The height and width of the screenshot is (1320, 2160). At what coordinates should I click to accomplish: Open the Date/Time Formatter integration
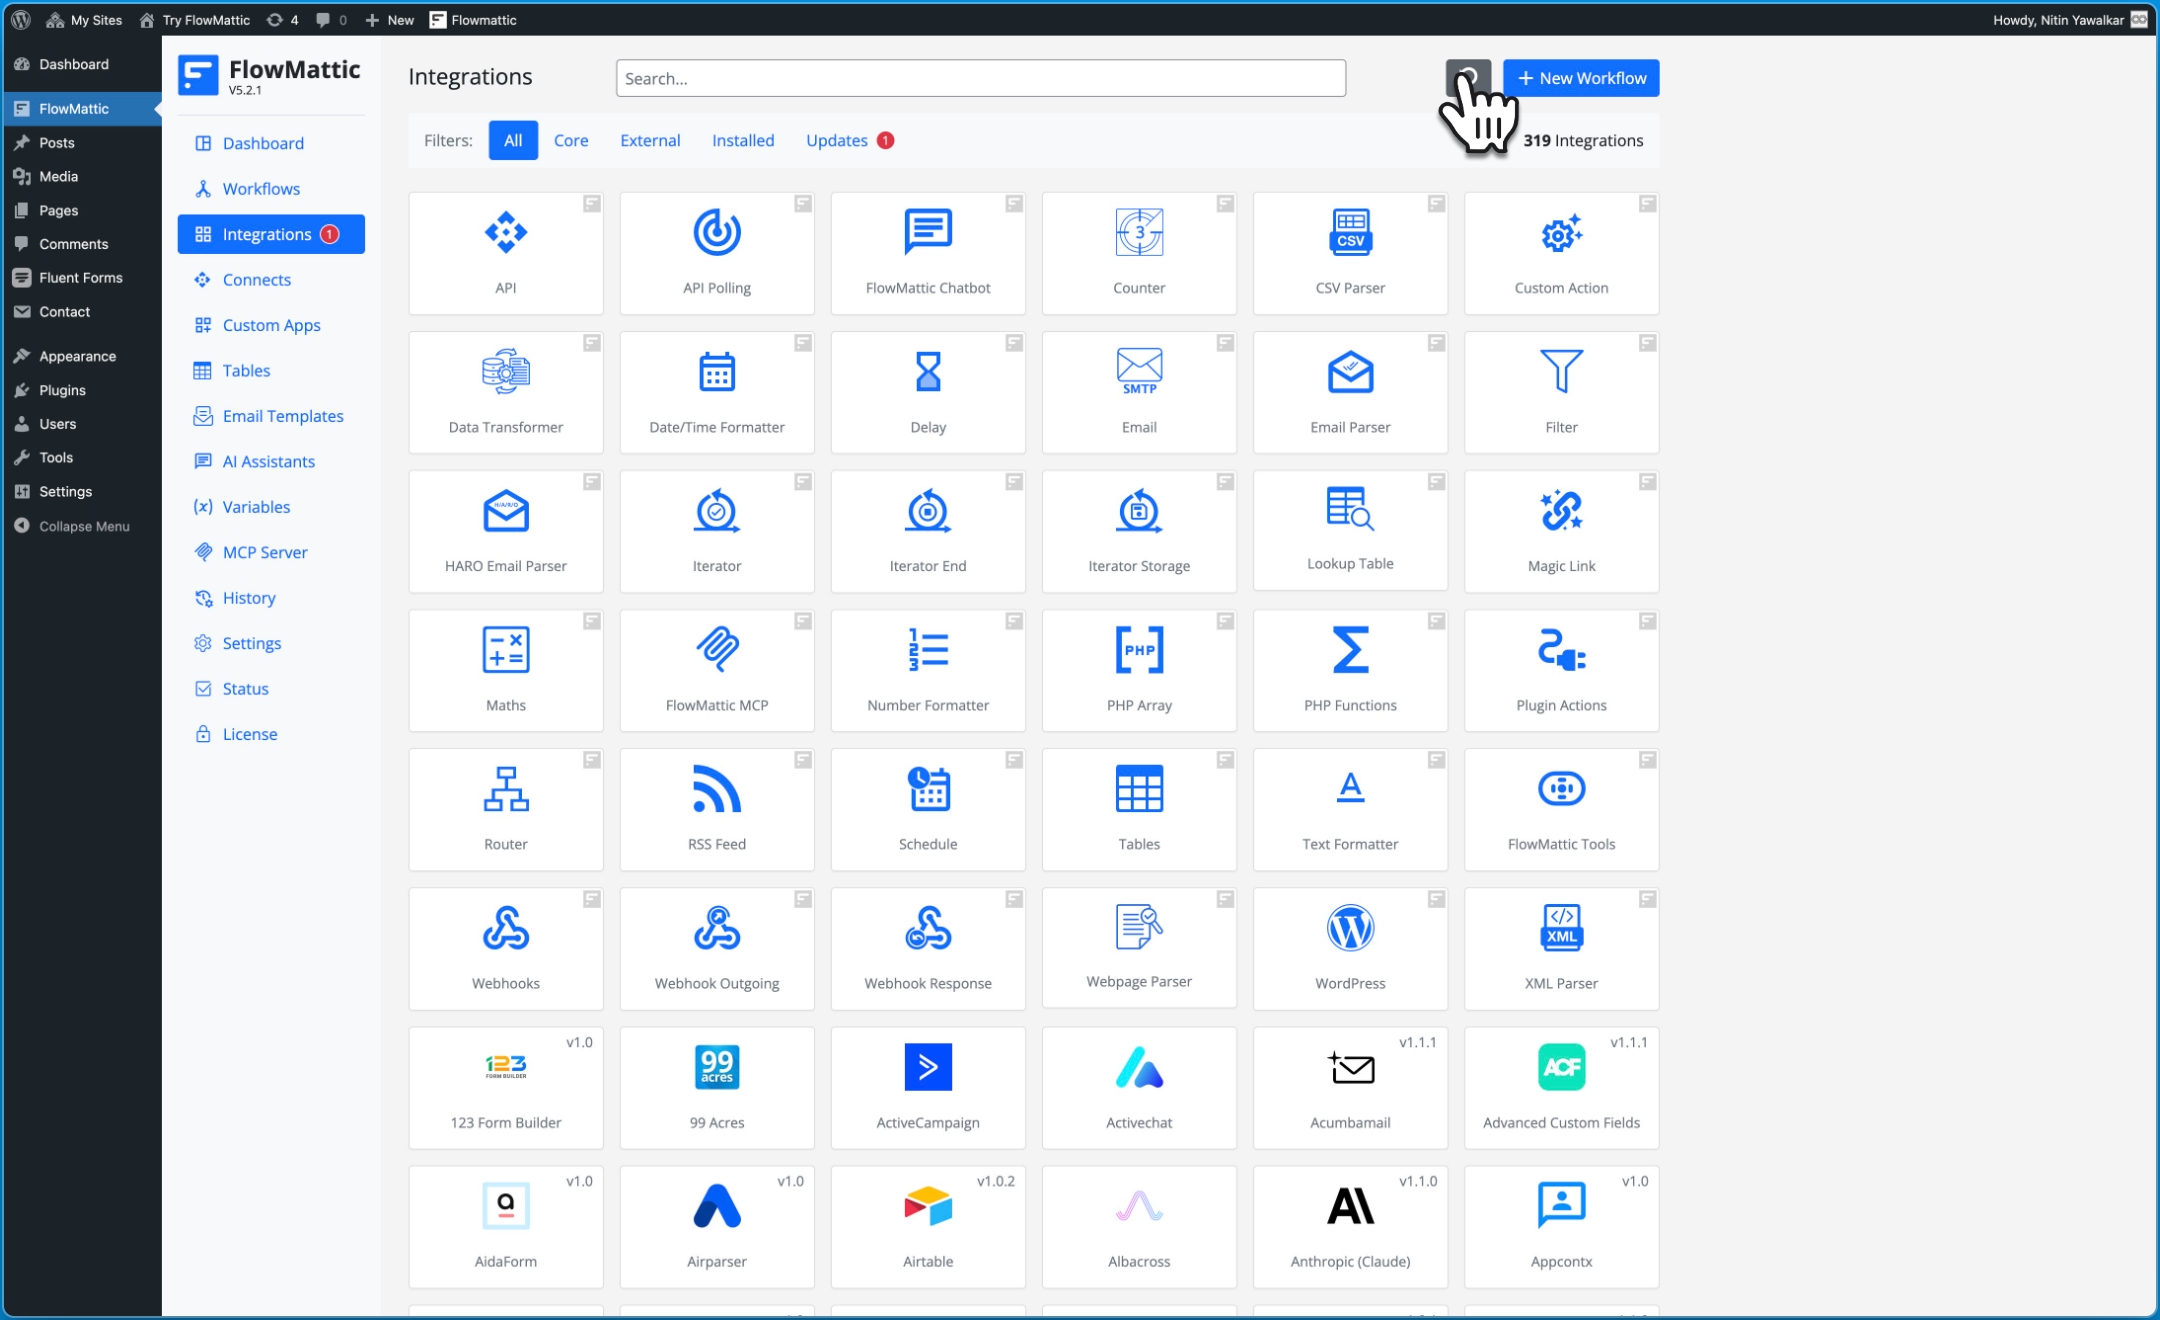pos(717,392)
